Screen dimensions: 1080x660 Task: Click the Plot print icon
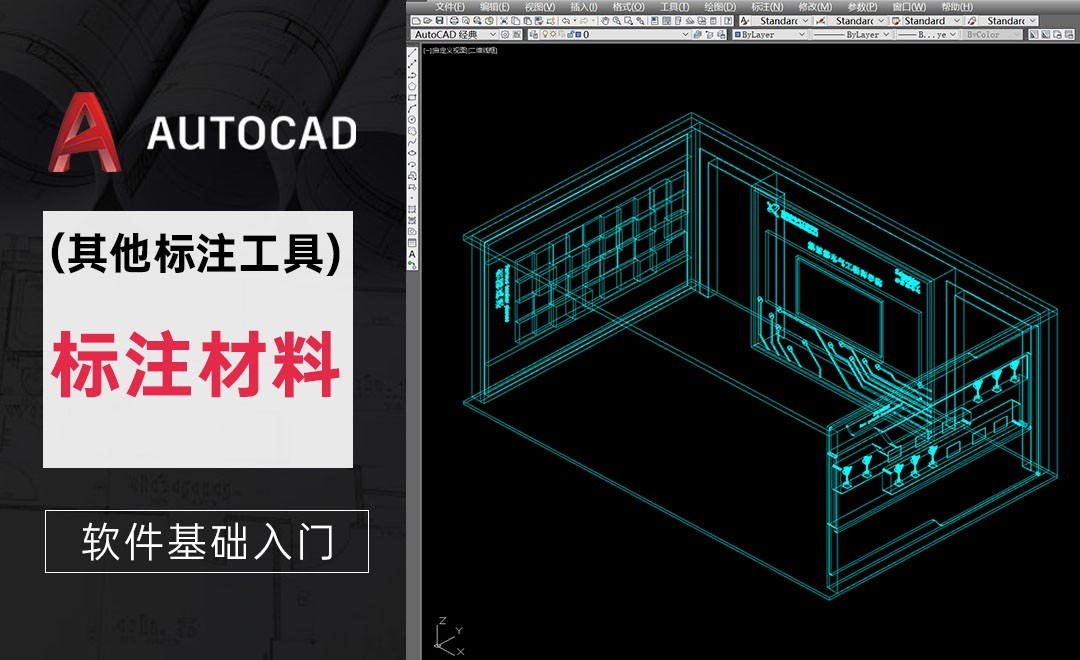point(454,21)
